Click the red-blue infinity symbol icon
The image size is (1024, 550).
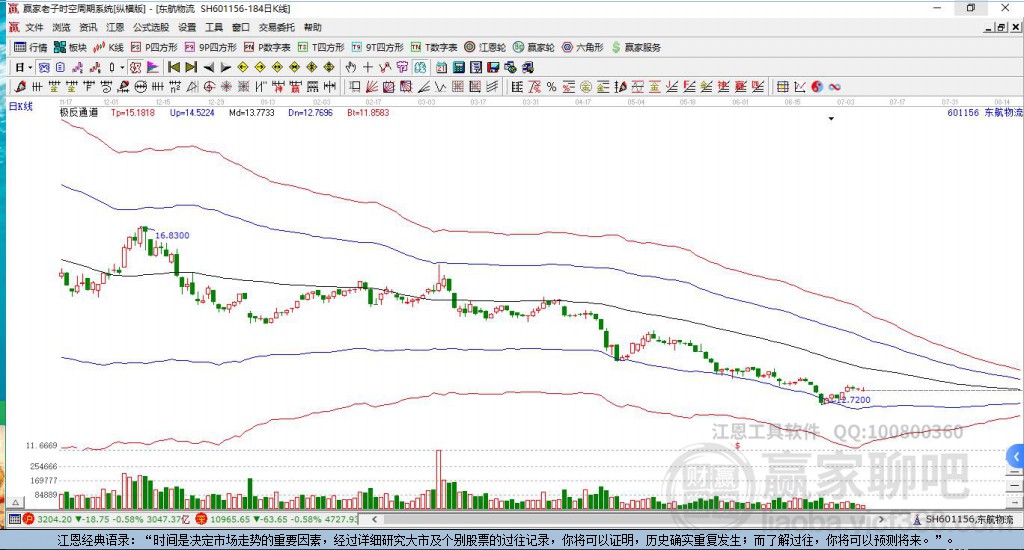tap(834, 87)
